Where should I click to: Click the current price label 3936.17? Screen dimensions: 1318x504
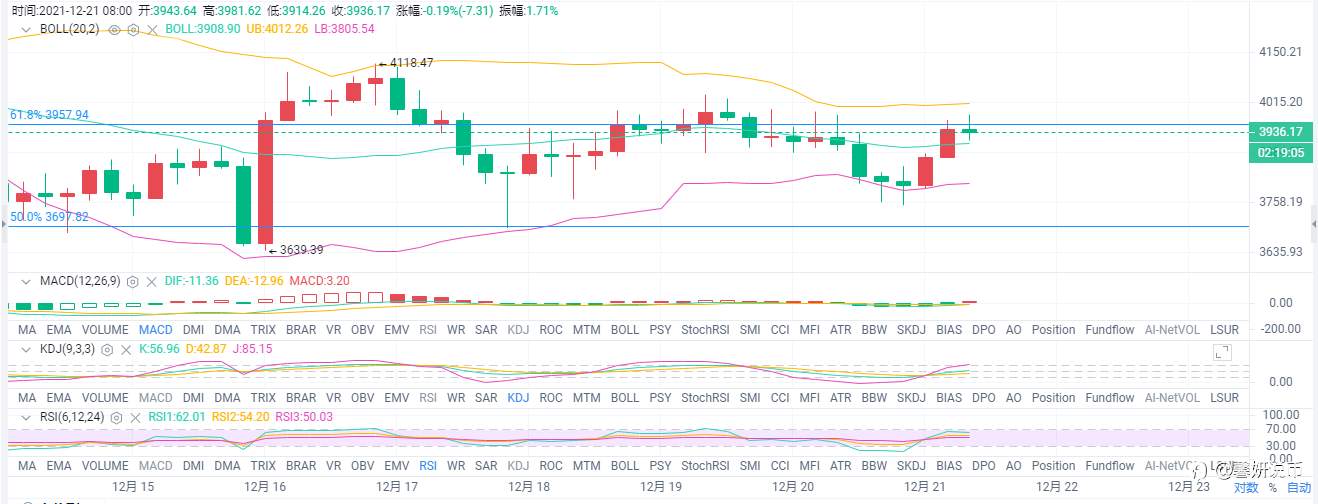1280,132
